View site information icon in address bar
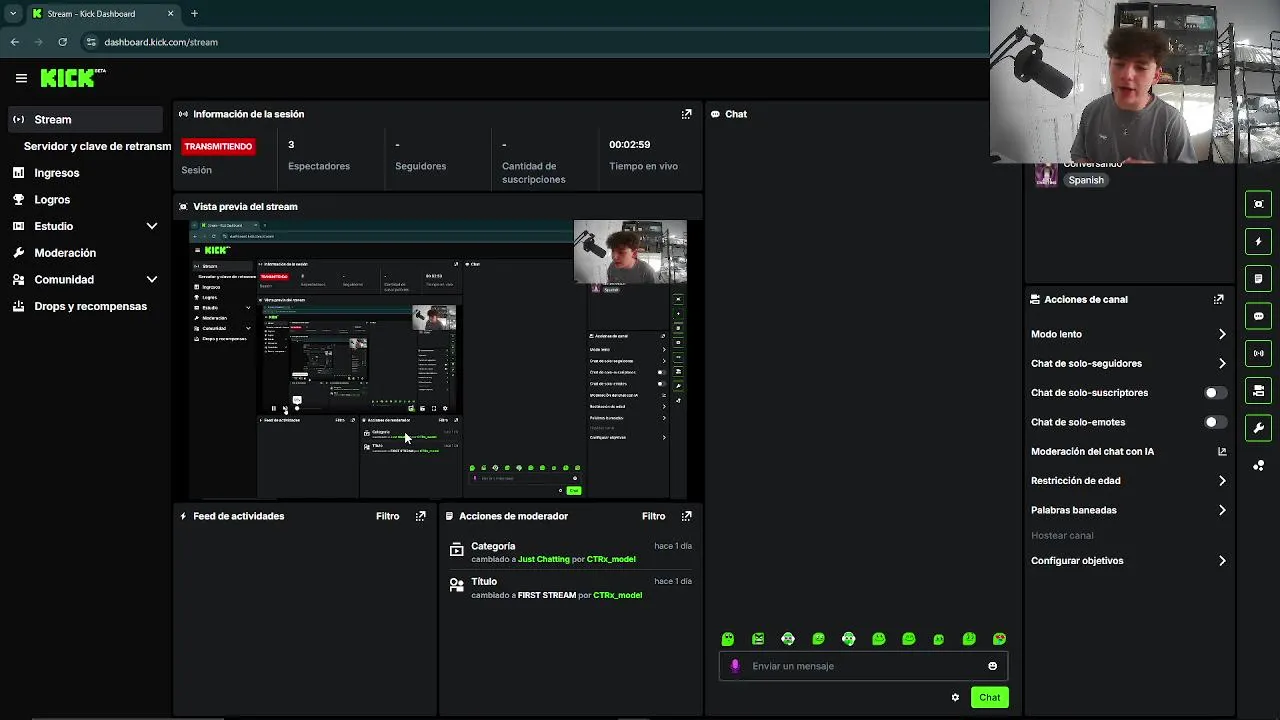The width and height of the screenshot is (1280, 720). [91, 42]
